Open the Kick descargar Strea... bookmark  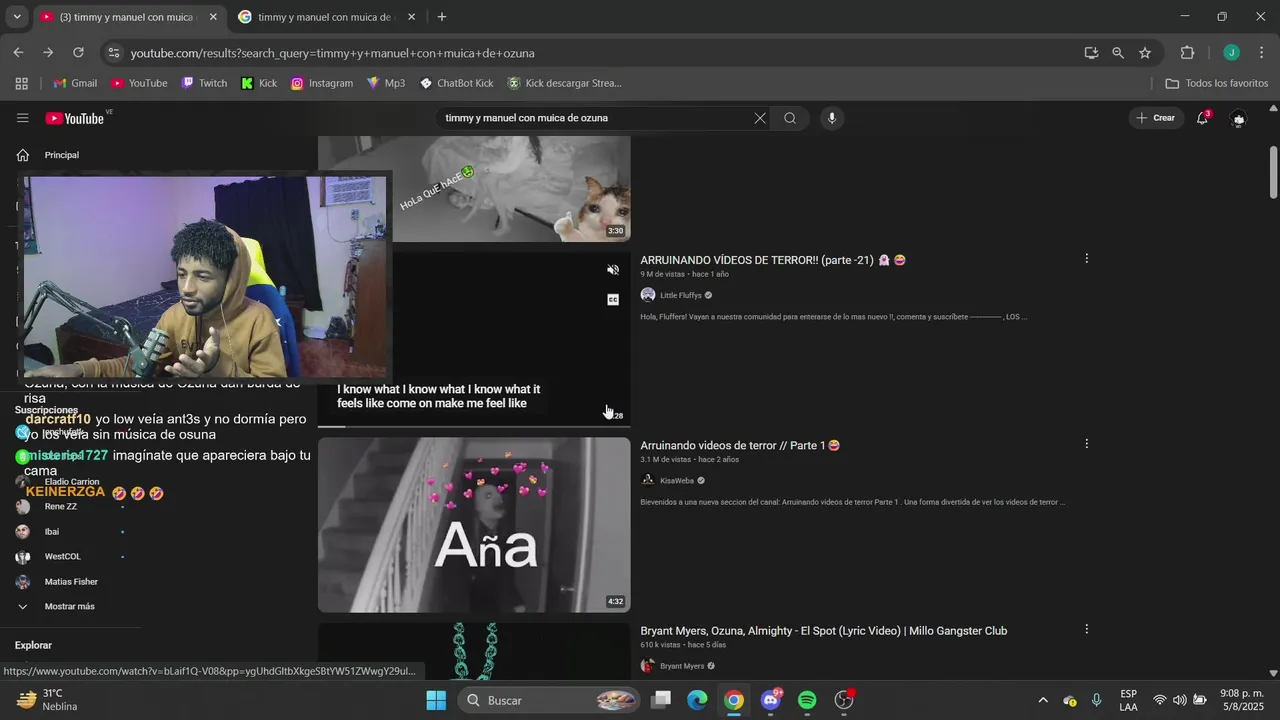click(x=565, y=83)
